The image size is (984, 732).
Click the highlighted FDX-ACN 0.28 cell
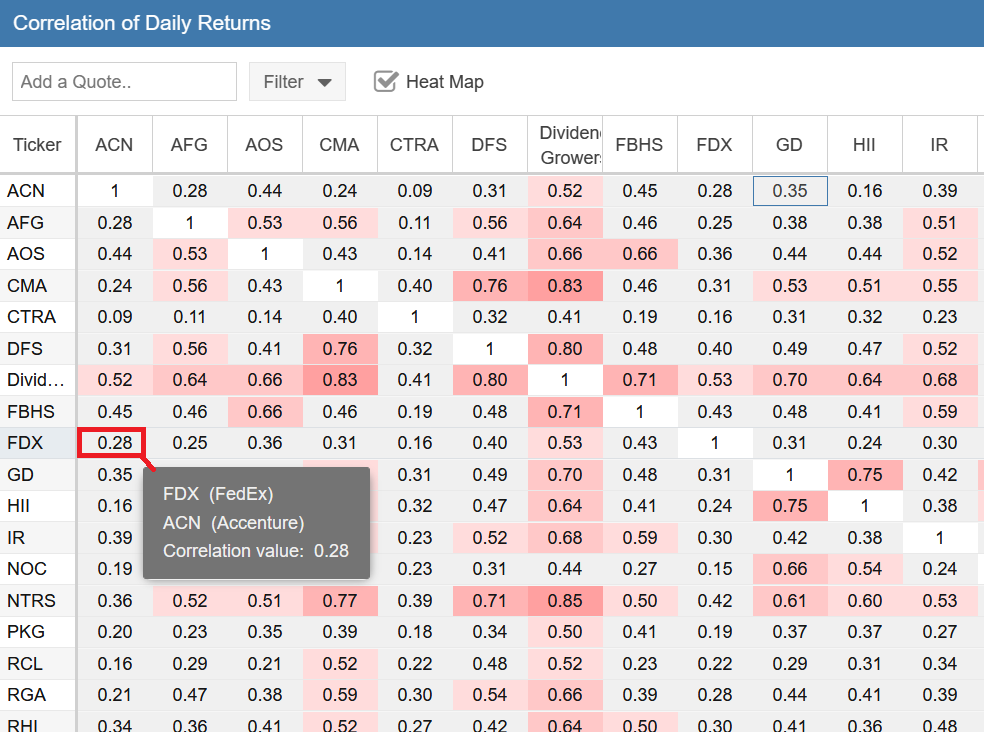pos(114,443)
